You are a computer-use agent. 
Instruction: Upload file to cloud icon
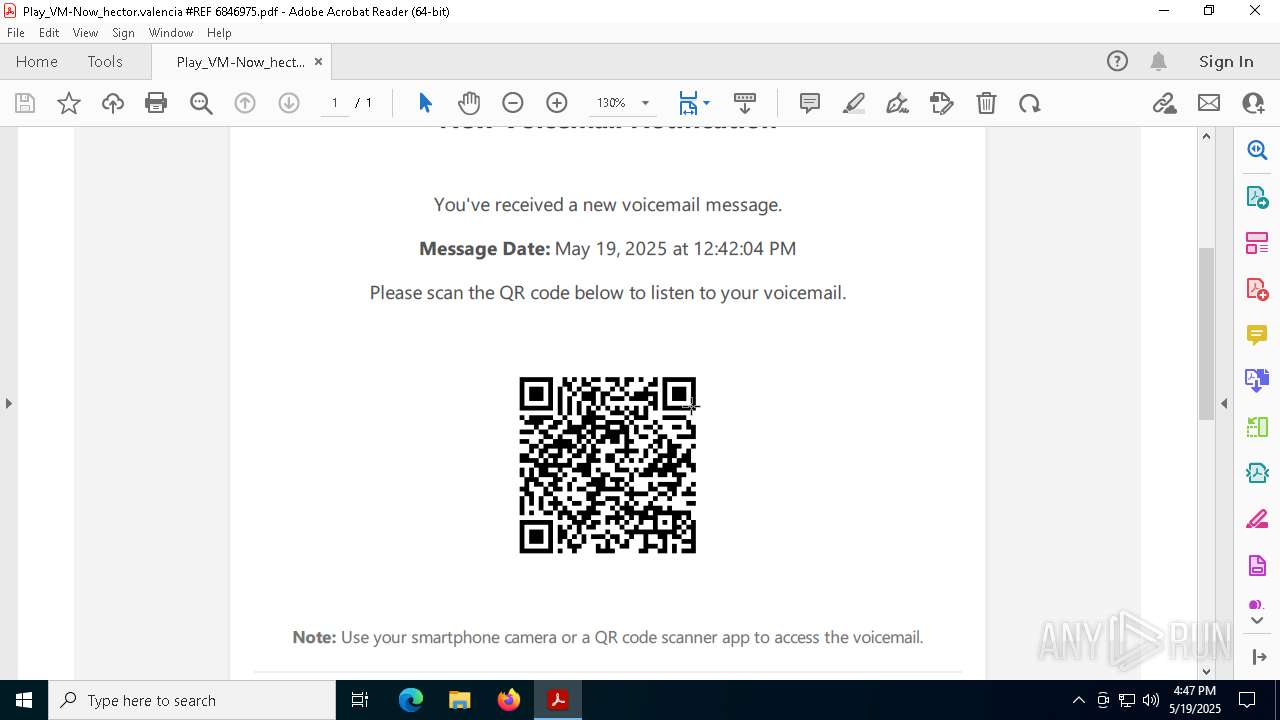[x=113, y=103]
